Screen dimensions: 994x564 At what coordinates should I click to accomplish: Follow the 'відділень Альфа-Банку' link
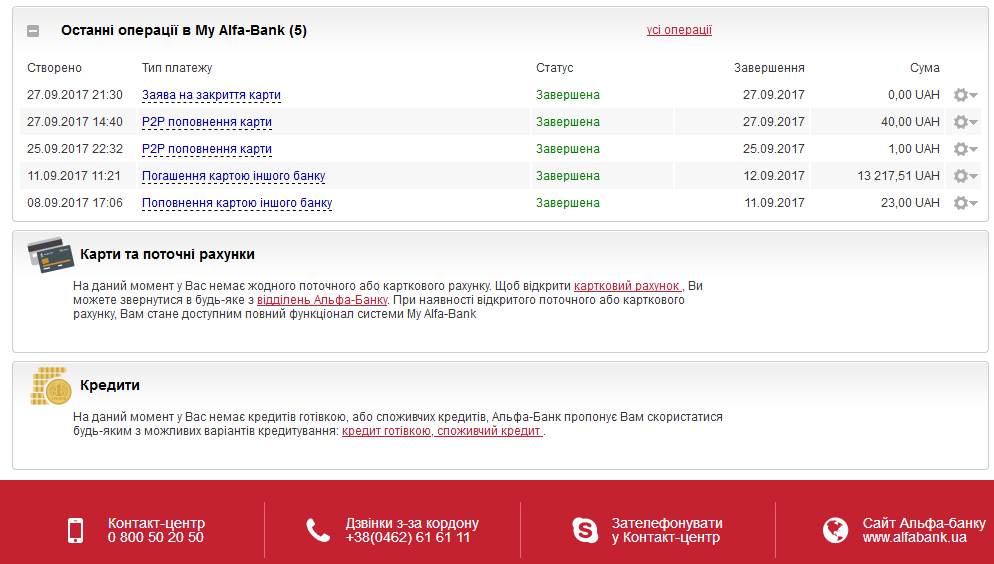coord(322,300)
